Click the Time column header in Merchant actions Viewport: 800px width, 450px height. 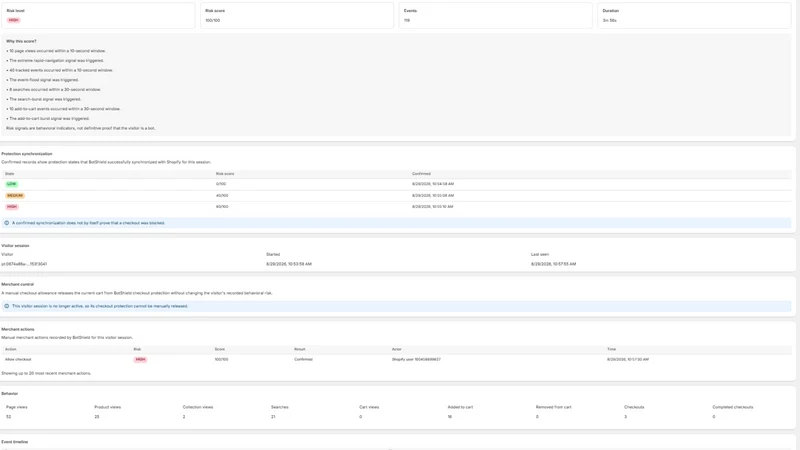[611, 349]
